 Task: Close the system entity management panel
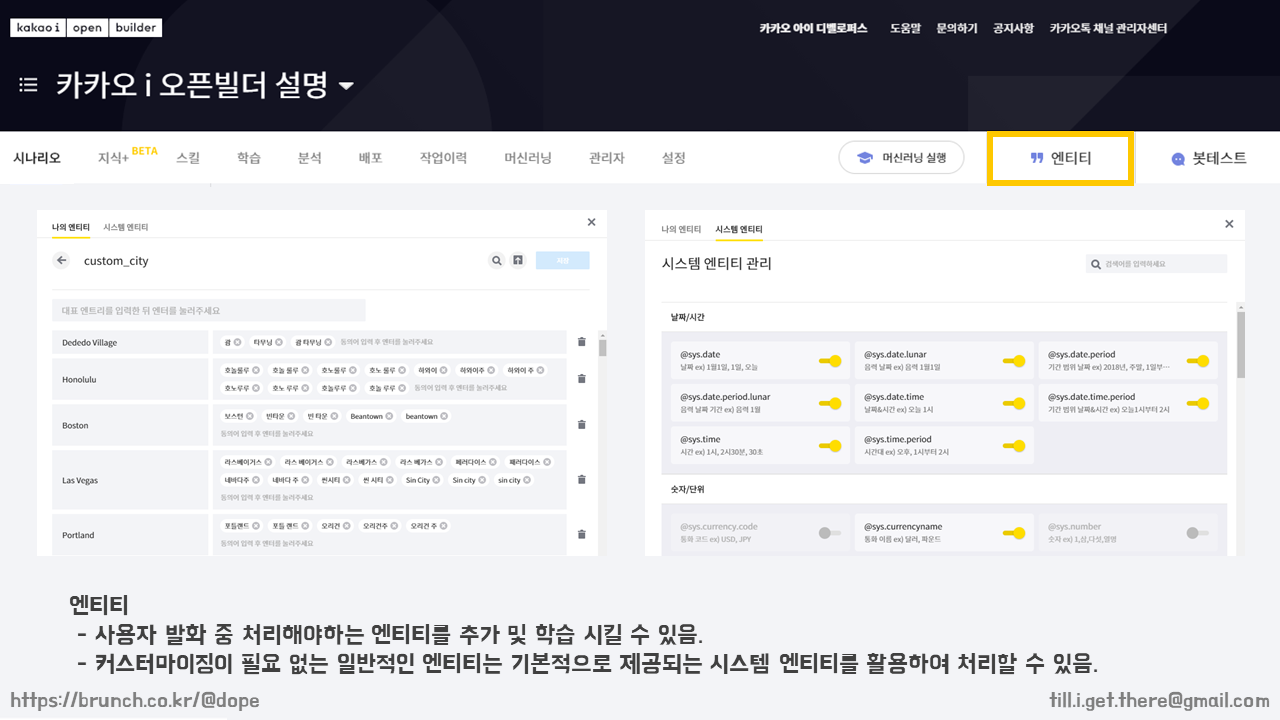point(1229,225)
